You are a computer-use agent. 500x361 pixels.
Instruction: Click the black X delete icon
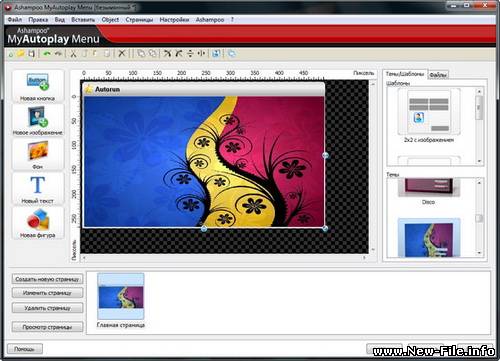[x=122, y=53]
